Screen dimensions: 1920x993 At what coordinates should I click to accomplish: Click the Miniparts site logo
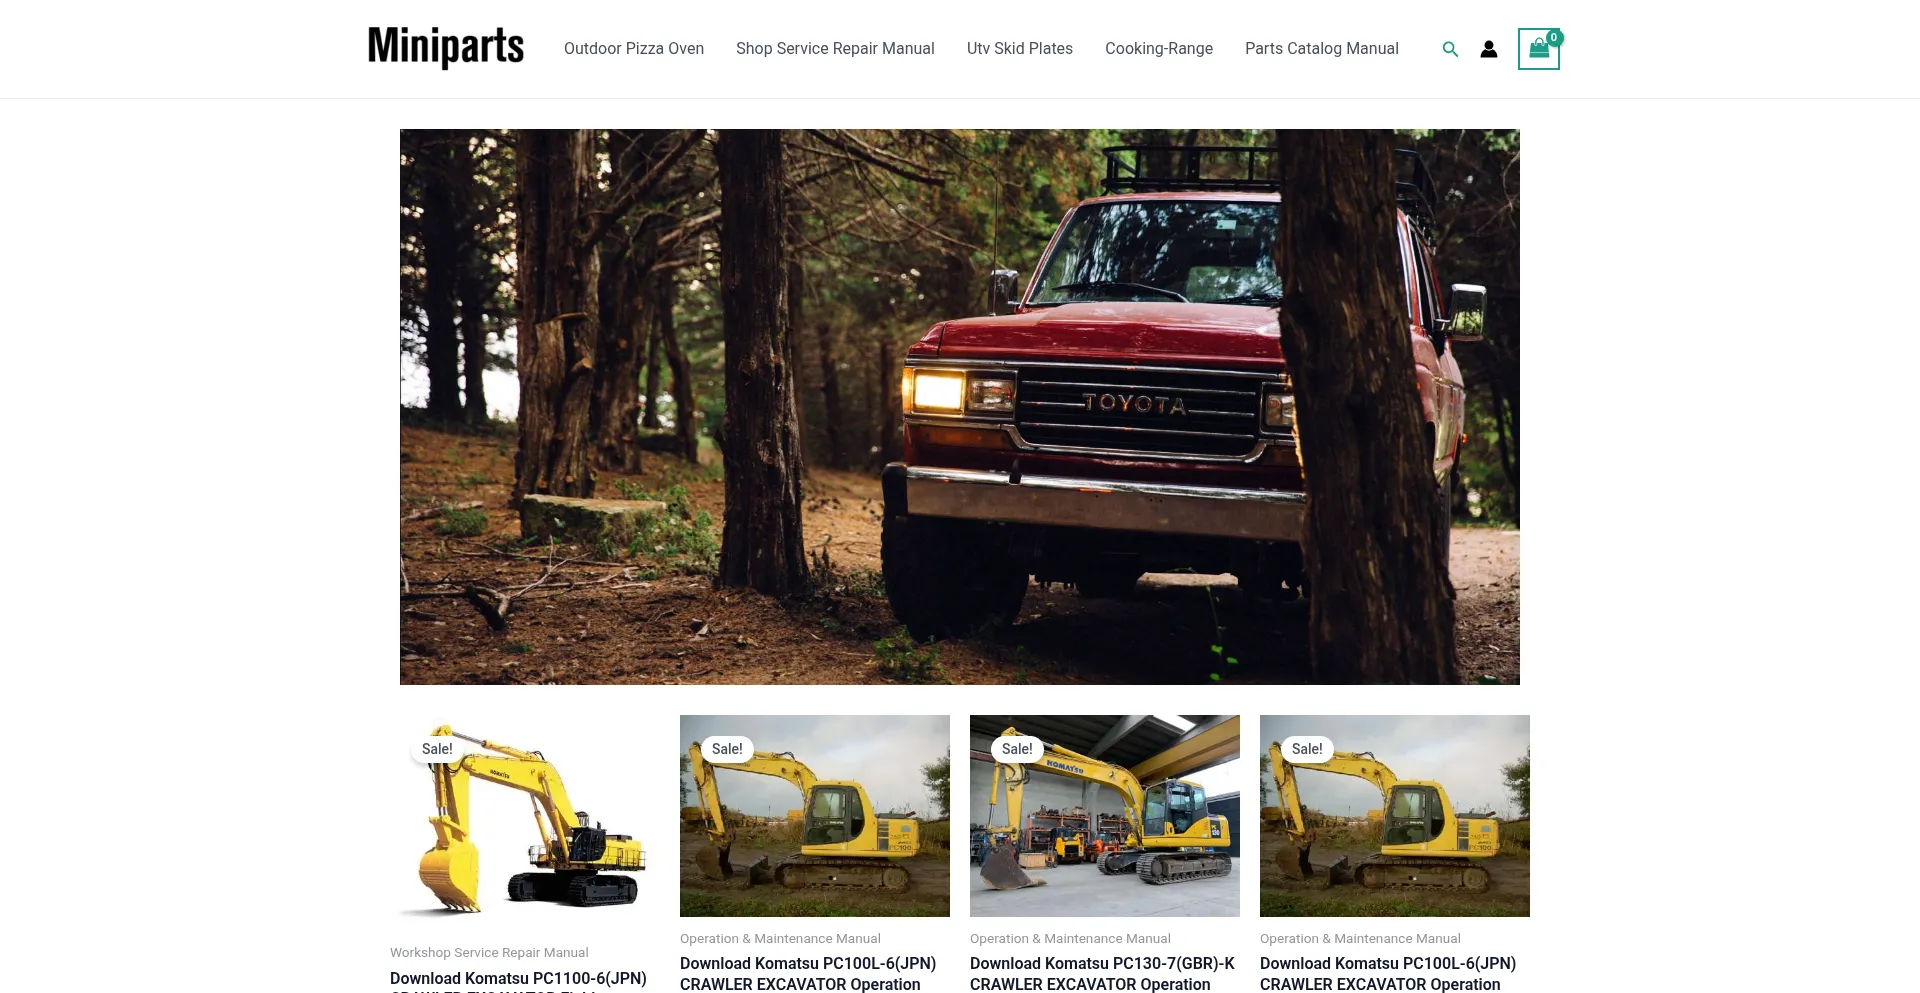tap(446, 47)
